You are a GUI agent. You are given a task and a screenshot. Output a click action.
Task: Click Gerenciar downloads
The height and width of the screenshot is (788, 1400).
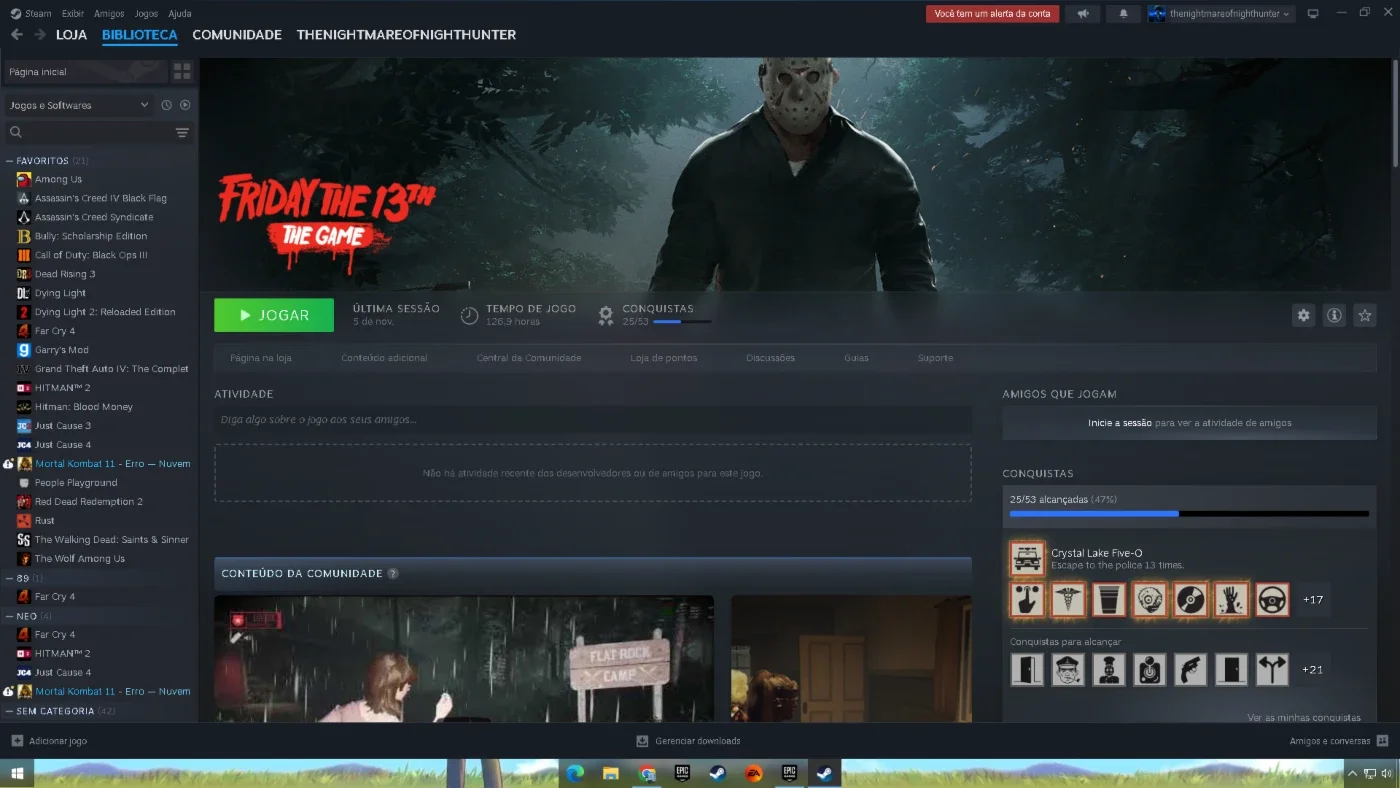pos(689,741)
